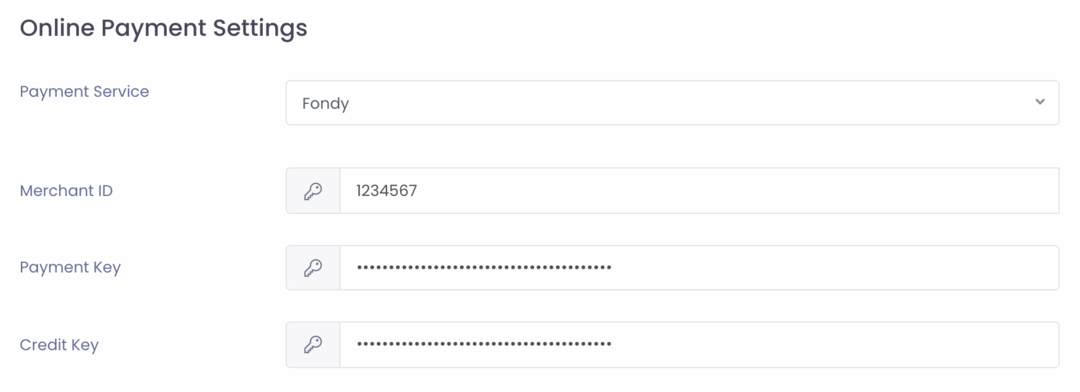Screen dimensions: 1080x392
Task: Focus the Credit Key password field
Action: pyautogui.click(x=699, y=344)
